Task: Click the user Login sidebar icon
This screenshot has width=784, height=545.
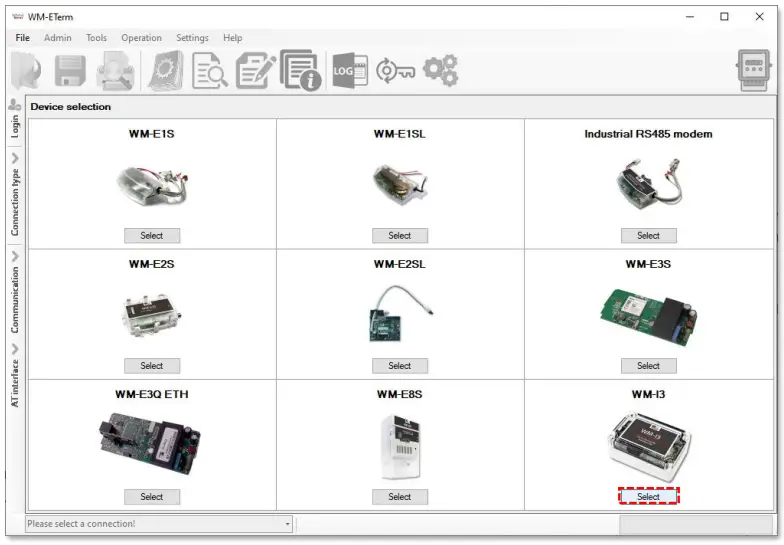Action: pyautogui.click(x=14, y=104)
